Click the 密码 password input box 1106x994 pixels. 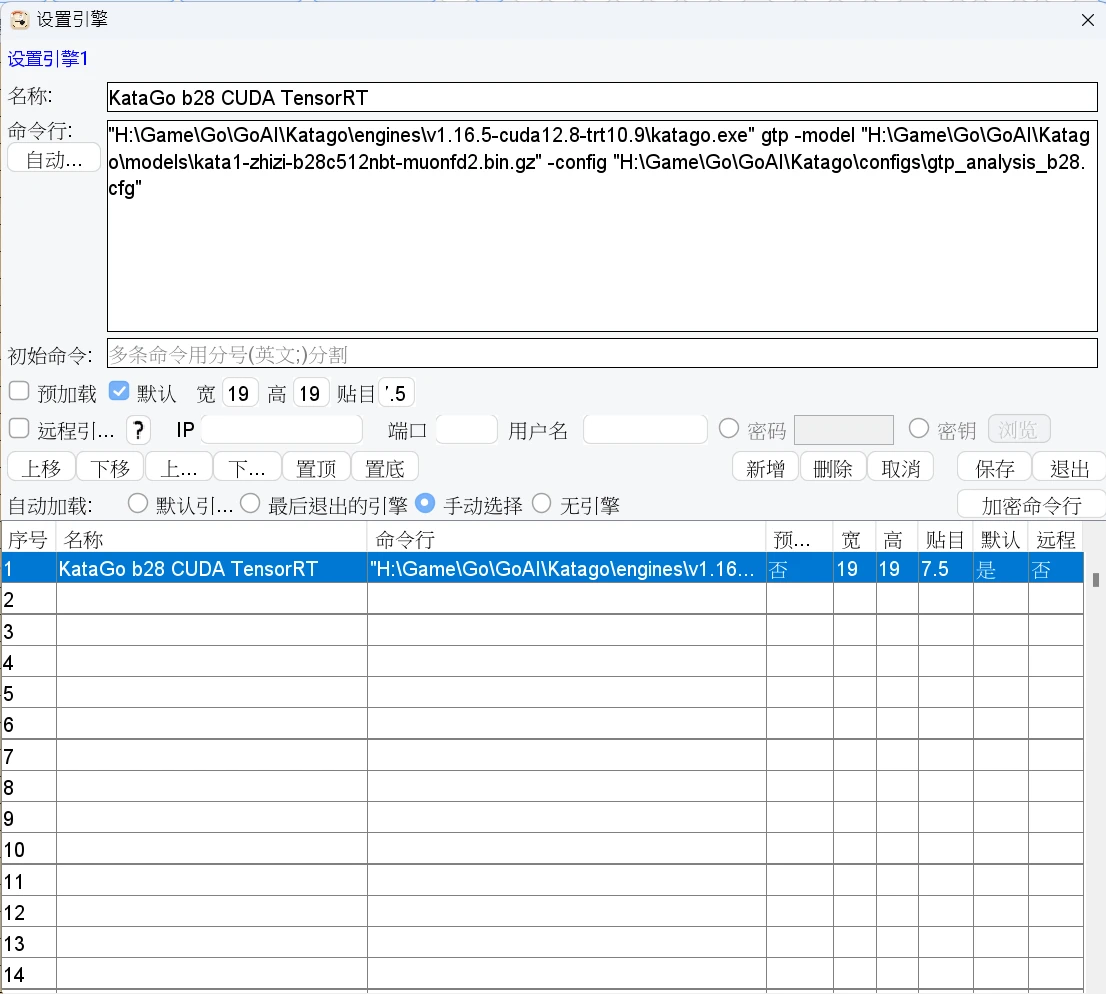click(844, 430)
